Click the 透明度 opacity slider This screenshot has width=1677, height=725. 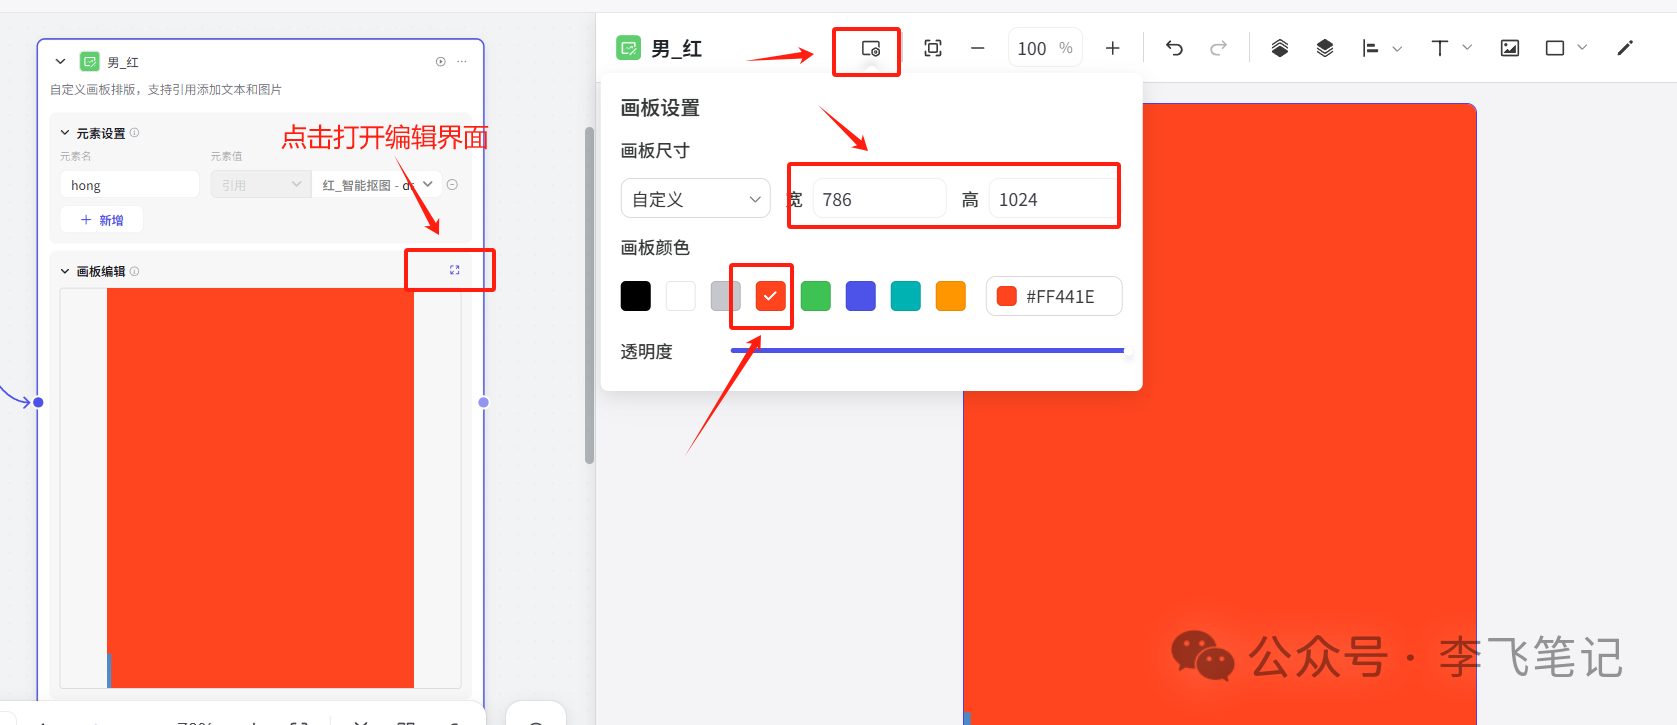tap(928, 351)
